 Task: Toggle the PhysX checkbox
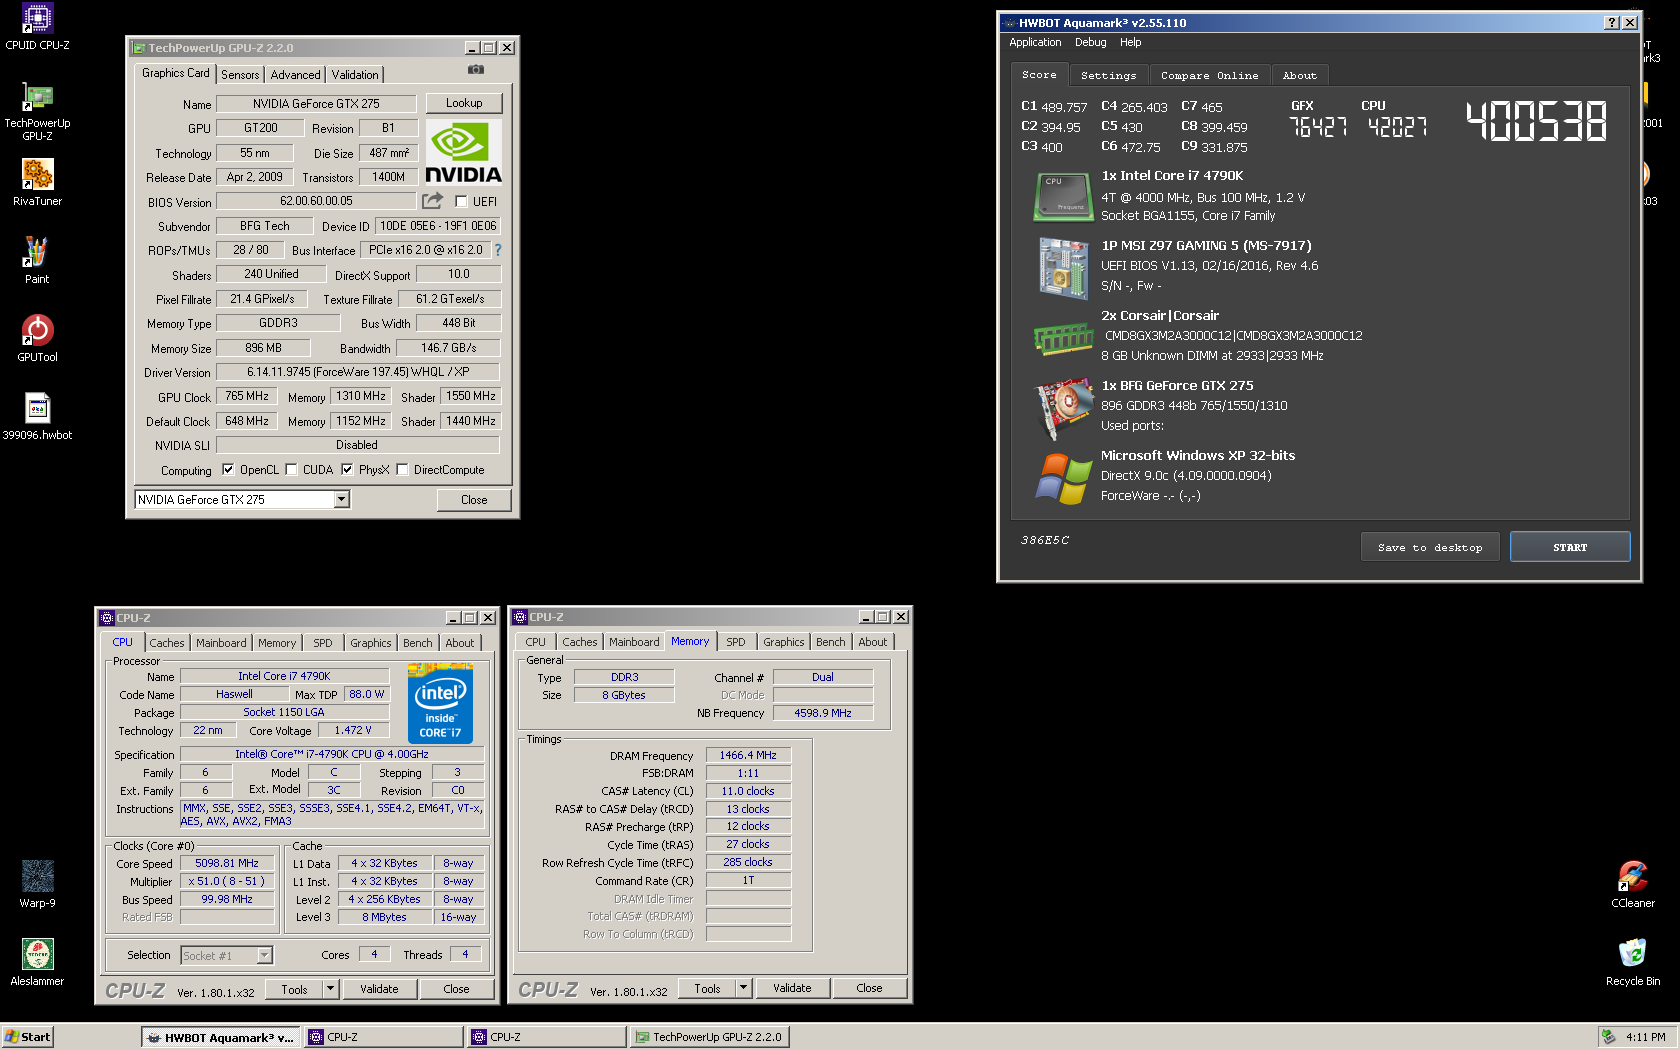pos(347,469)
